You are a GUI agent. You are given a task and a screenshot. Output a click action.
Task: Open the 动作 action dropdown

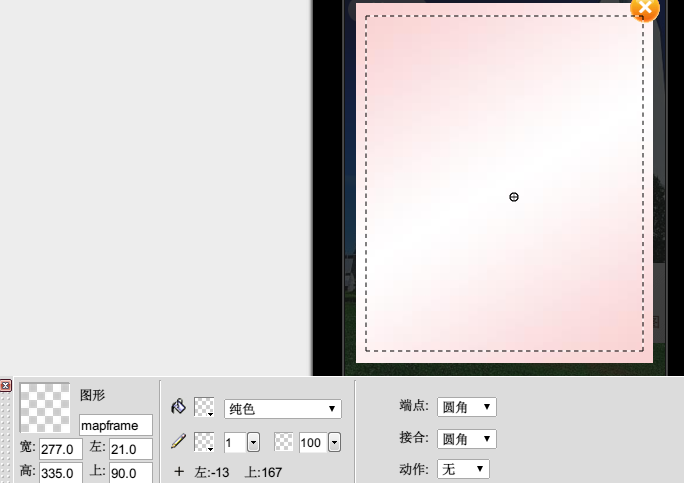coord(463,469)
